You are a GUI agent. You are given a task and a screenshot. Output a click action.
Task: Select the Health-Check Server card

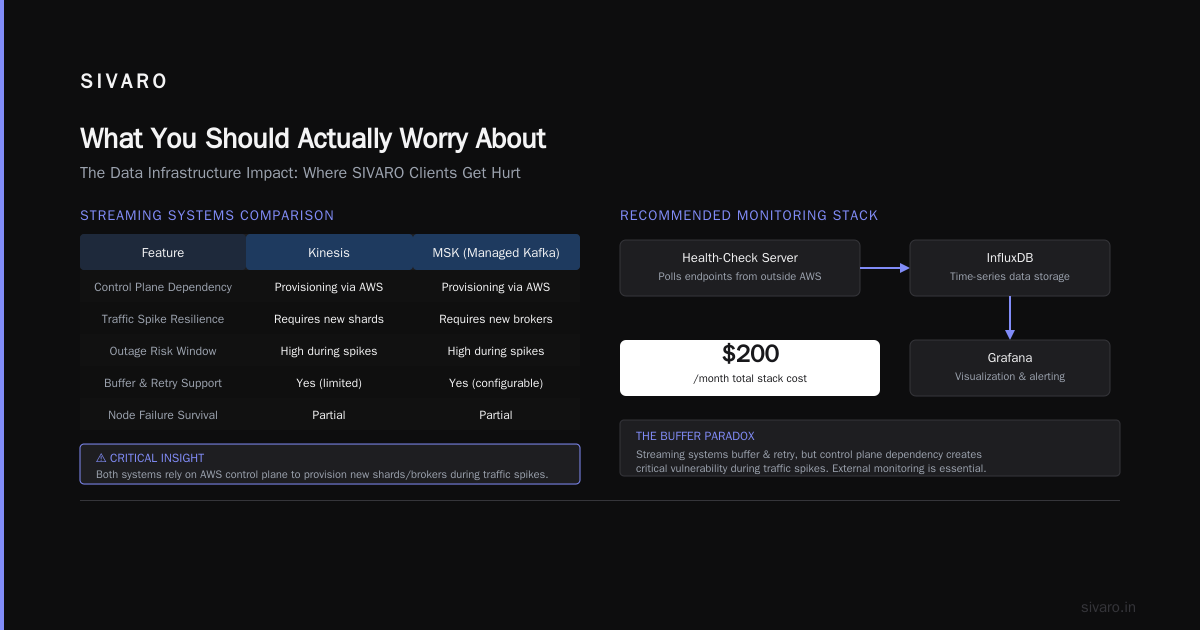(740, 268)
